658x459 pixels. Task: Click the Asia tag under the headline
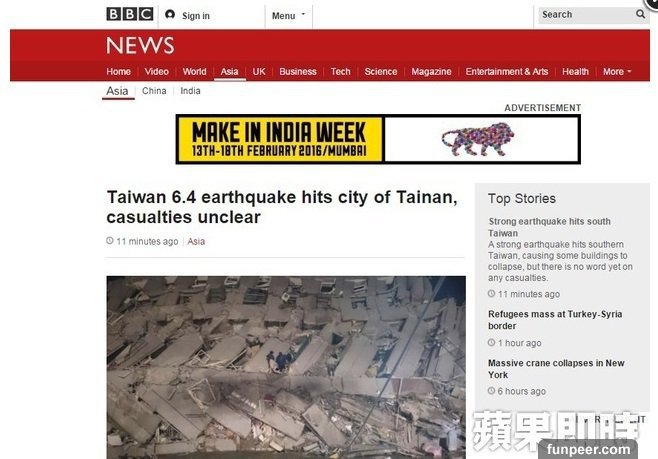click(x=196, y=241)
